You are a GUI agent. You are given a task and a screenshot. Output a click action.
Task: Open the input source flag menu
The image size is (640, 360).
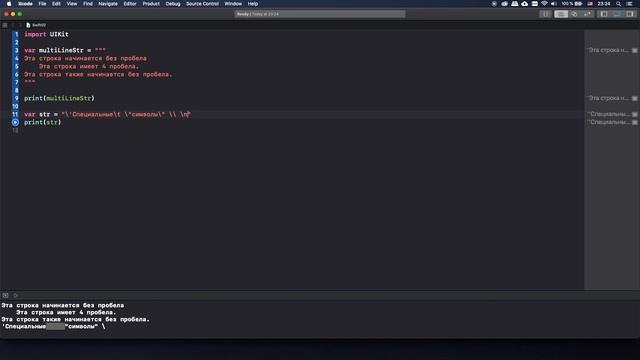click(x=590, y=4)
